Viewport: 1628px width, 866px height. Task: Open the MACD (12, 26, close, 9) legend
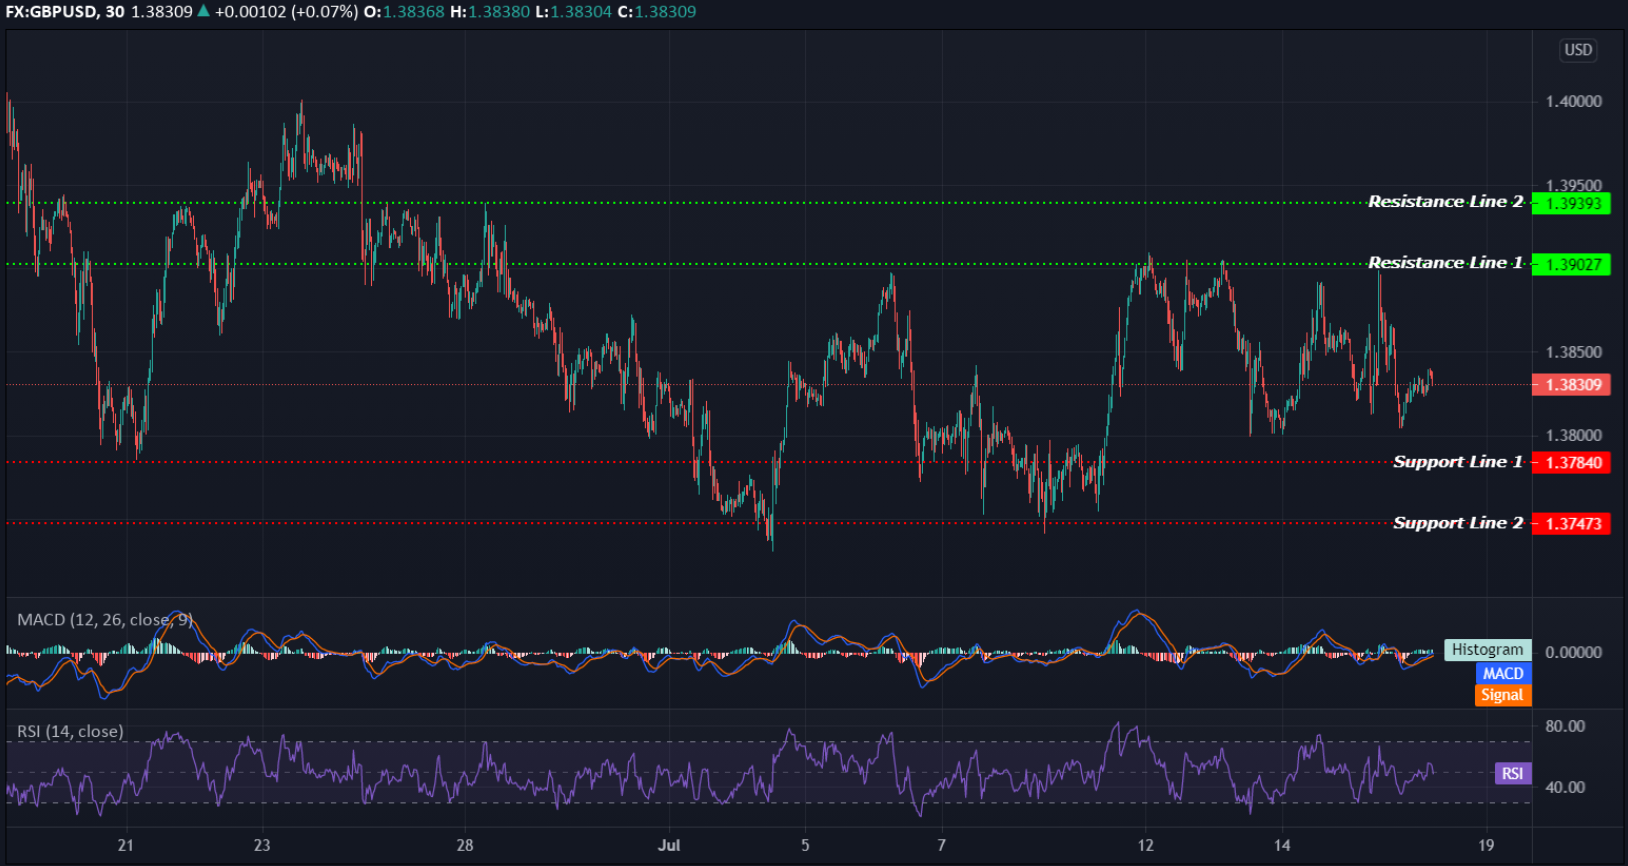pyautogui.click(x=105, y=620)
